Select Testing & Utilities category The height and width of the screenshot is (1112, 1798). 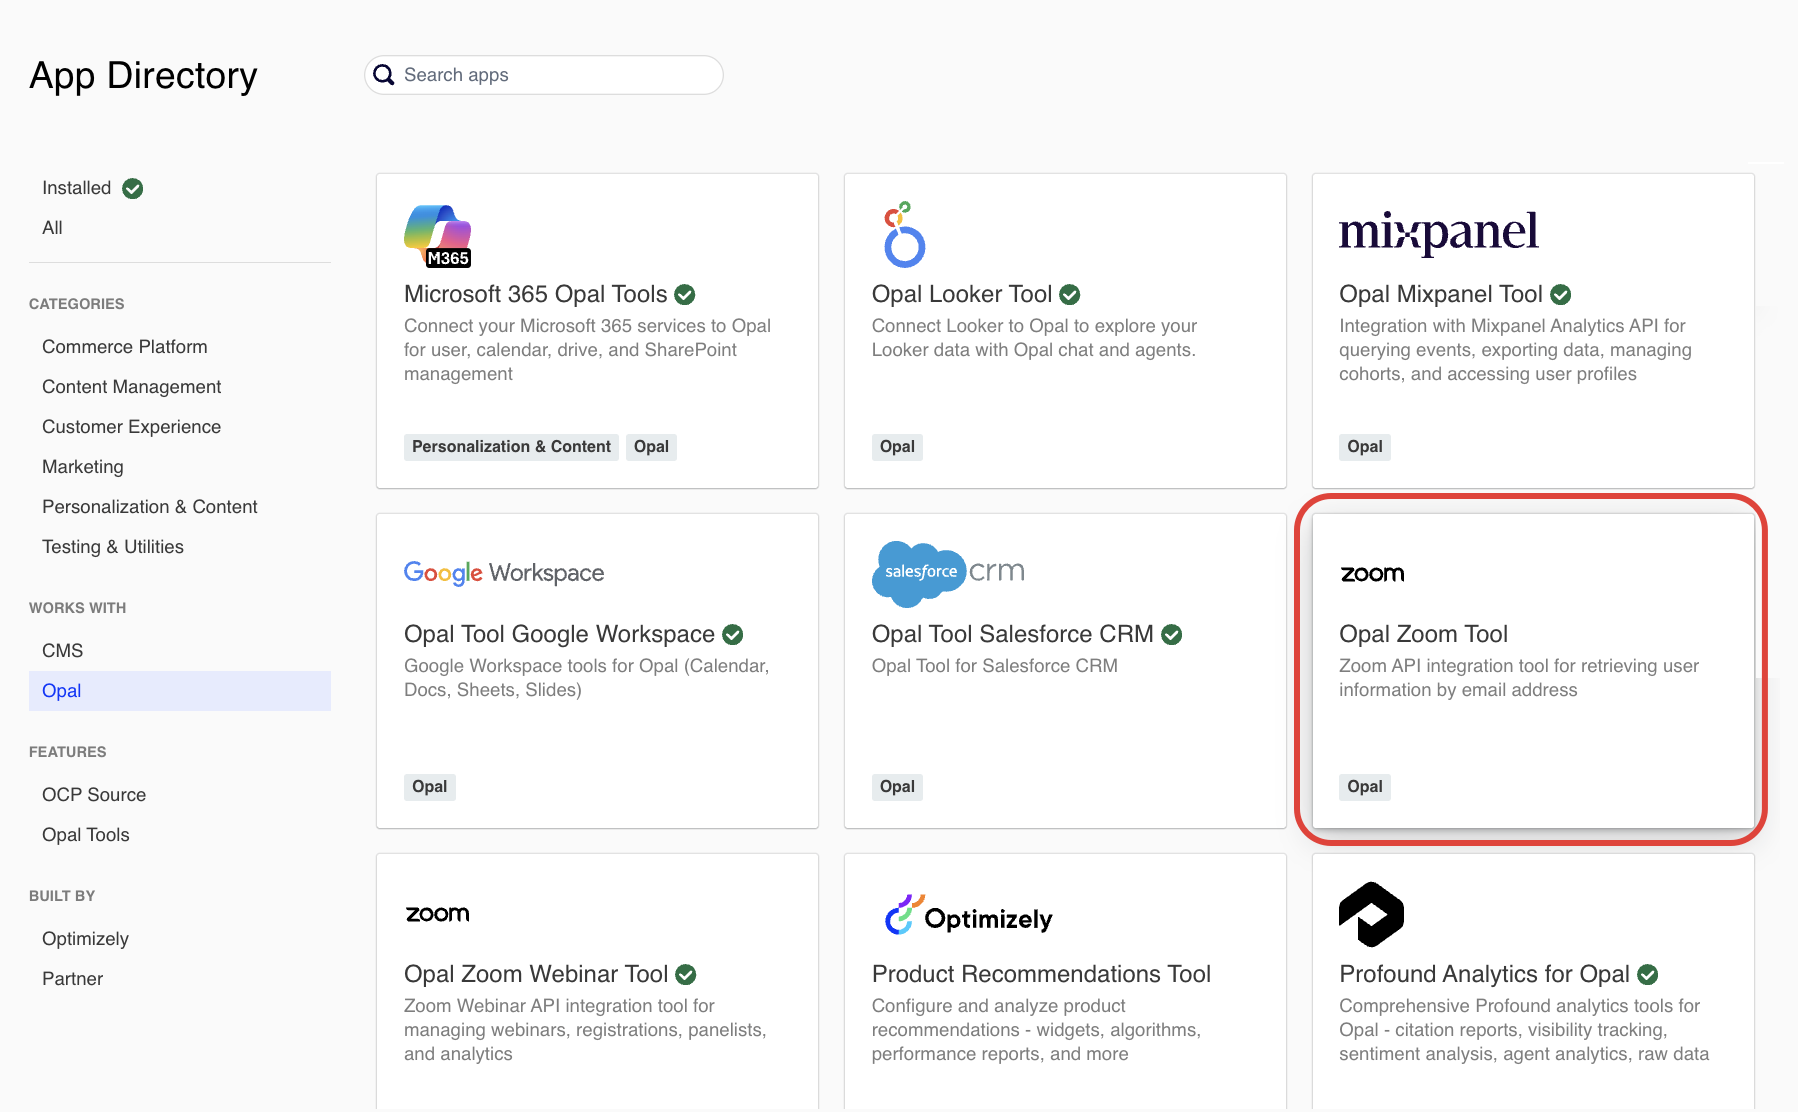[x=113, y=547]
